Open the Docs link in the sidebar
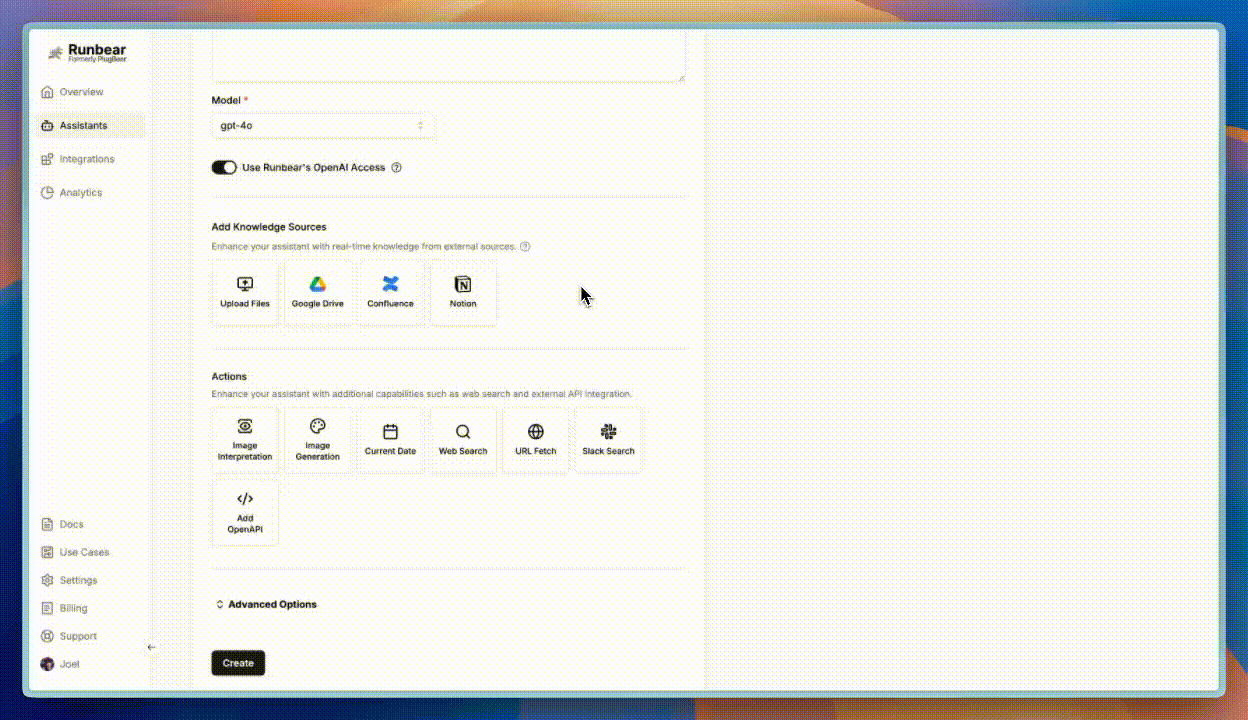 [x=71, y=524]
